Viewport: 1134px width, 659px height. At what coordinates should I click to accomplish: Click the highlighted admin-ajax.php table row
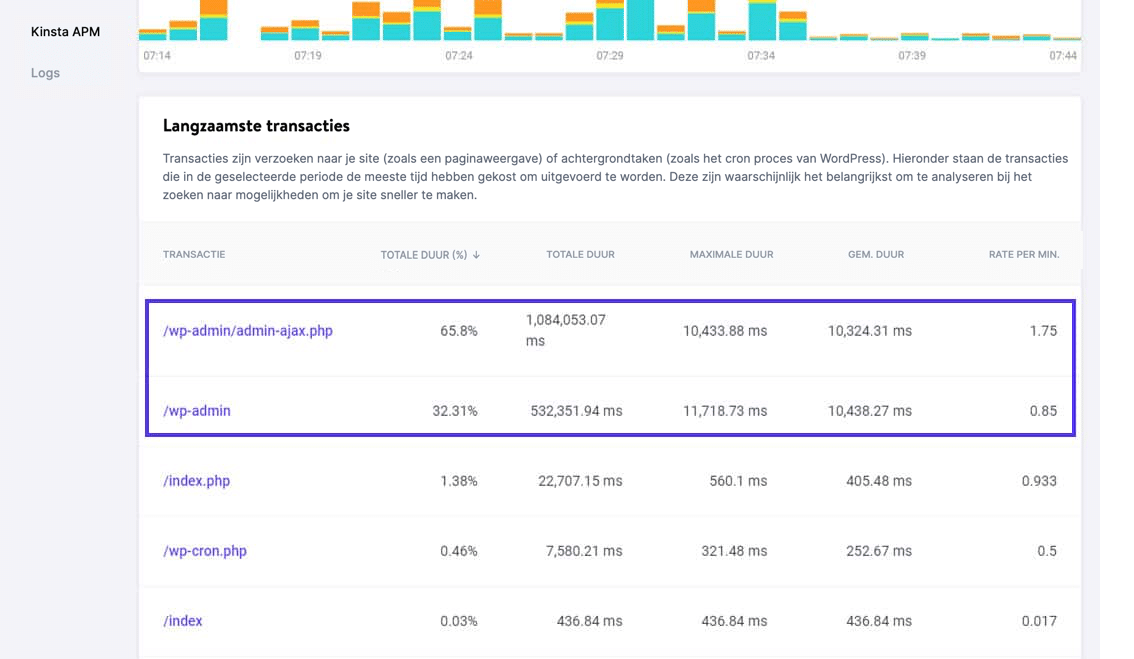pyautogui.click(x=610, y=330)
